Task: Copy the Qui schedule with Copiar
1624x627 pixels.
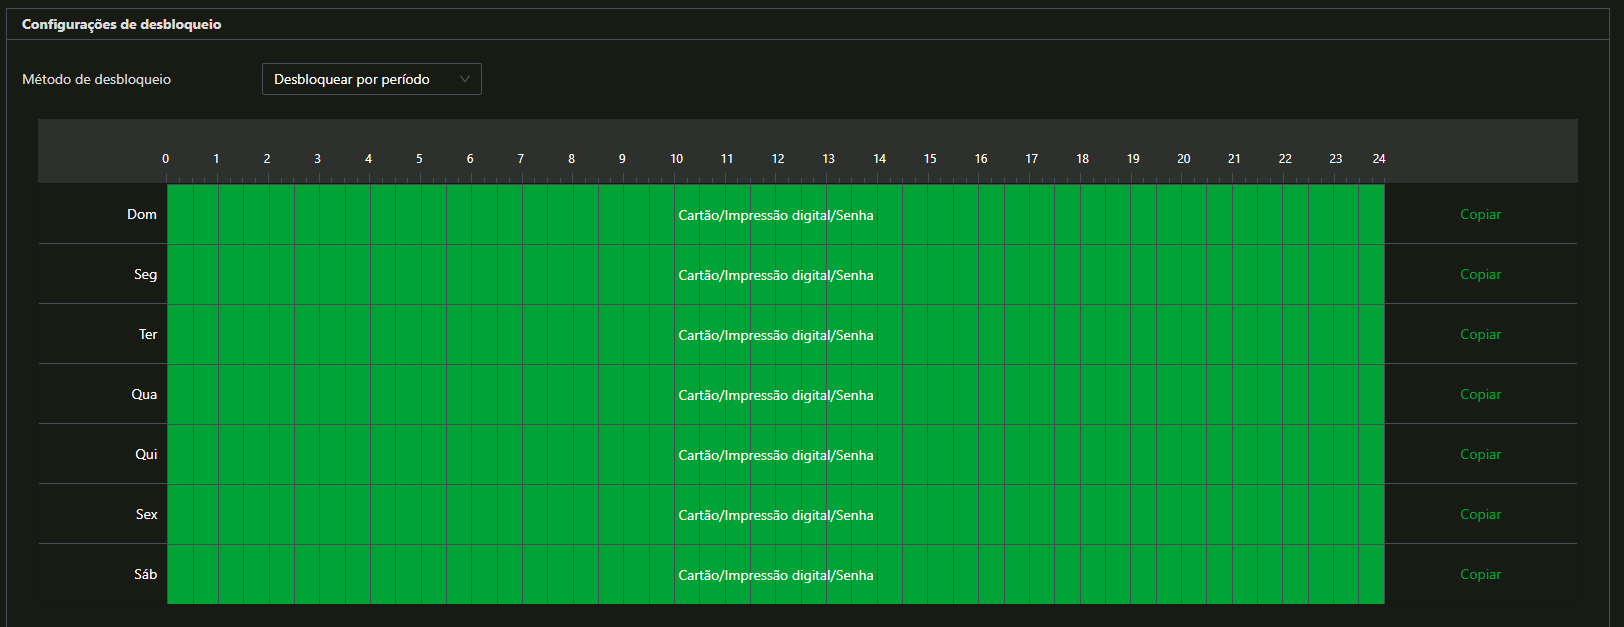Action: (x=1480, y=454)
